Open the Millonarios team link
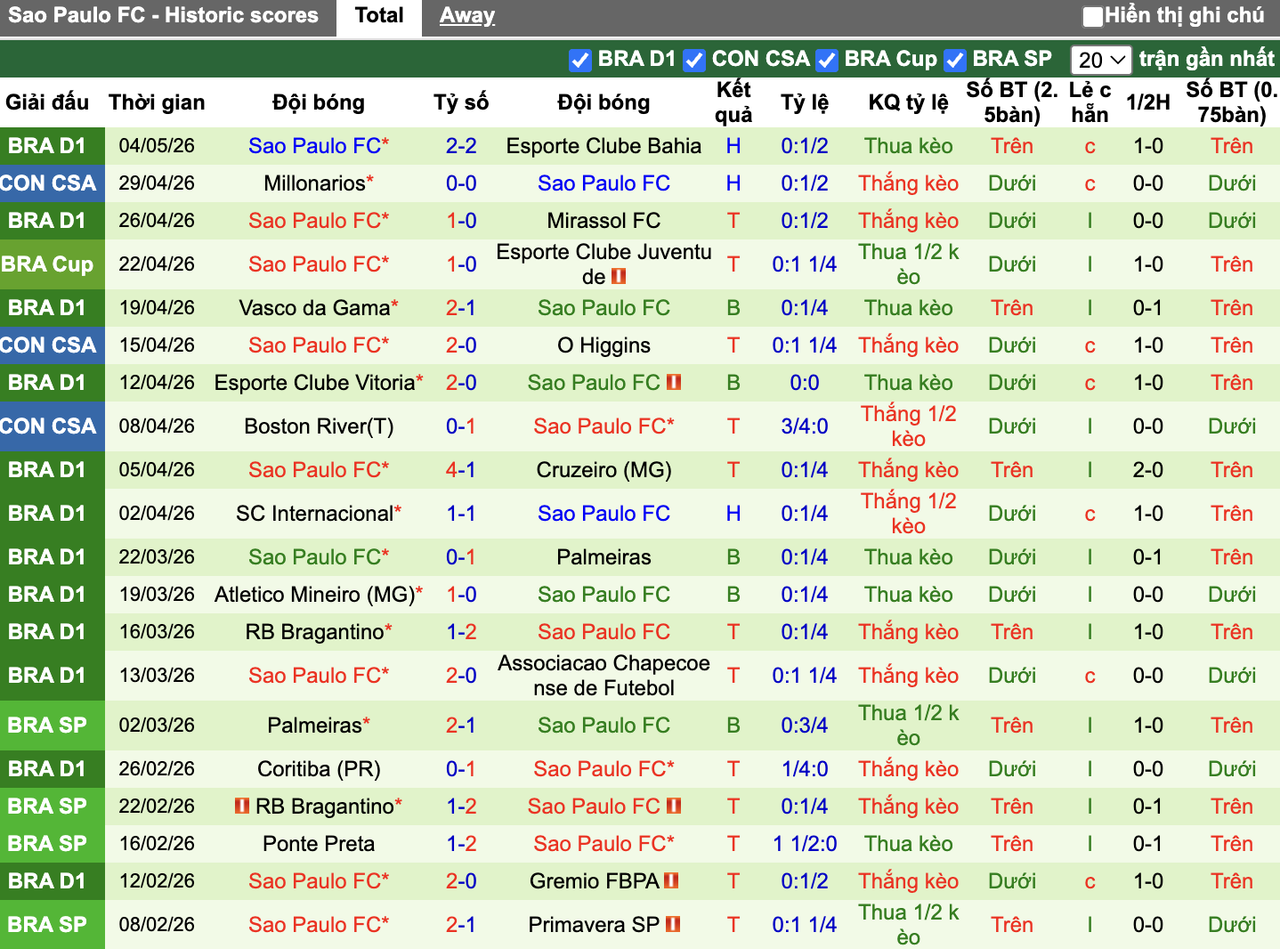Image resolution: width=1280 pixels, height=949 pixels. (x=315, y=183)
